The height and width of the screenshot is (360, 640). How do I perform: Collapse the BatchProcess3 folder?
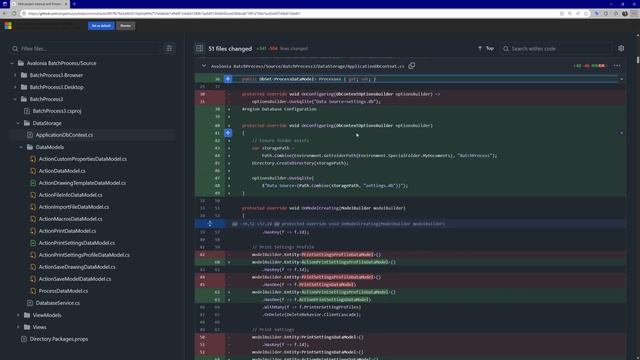coord(15,99)
